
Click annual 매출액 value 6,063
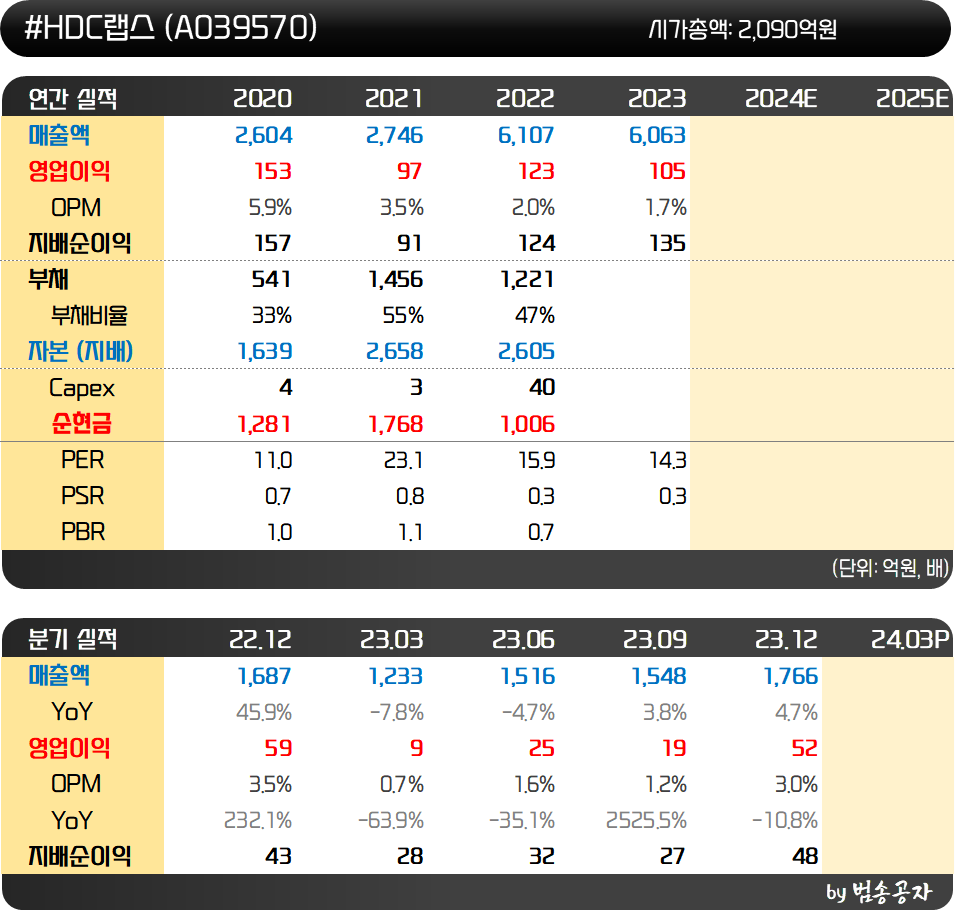pyautogui.click(x=657, y=135)
